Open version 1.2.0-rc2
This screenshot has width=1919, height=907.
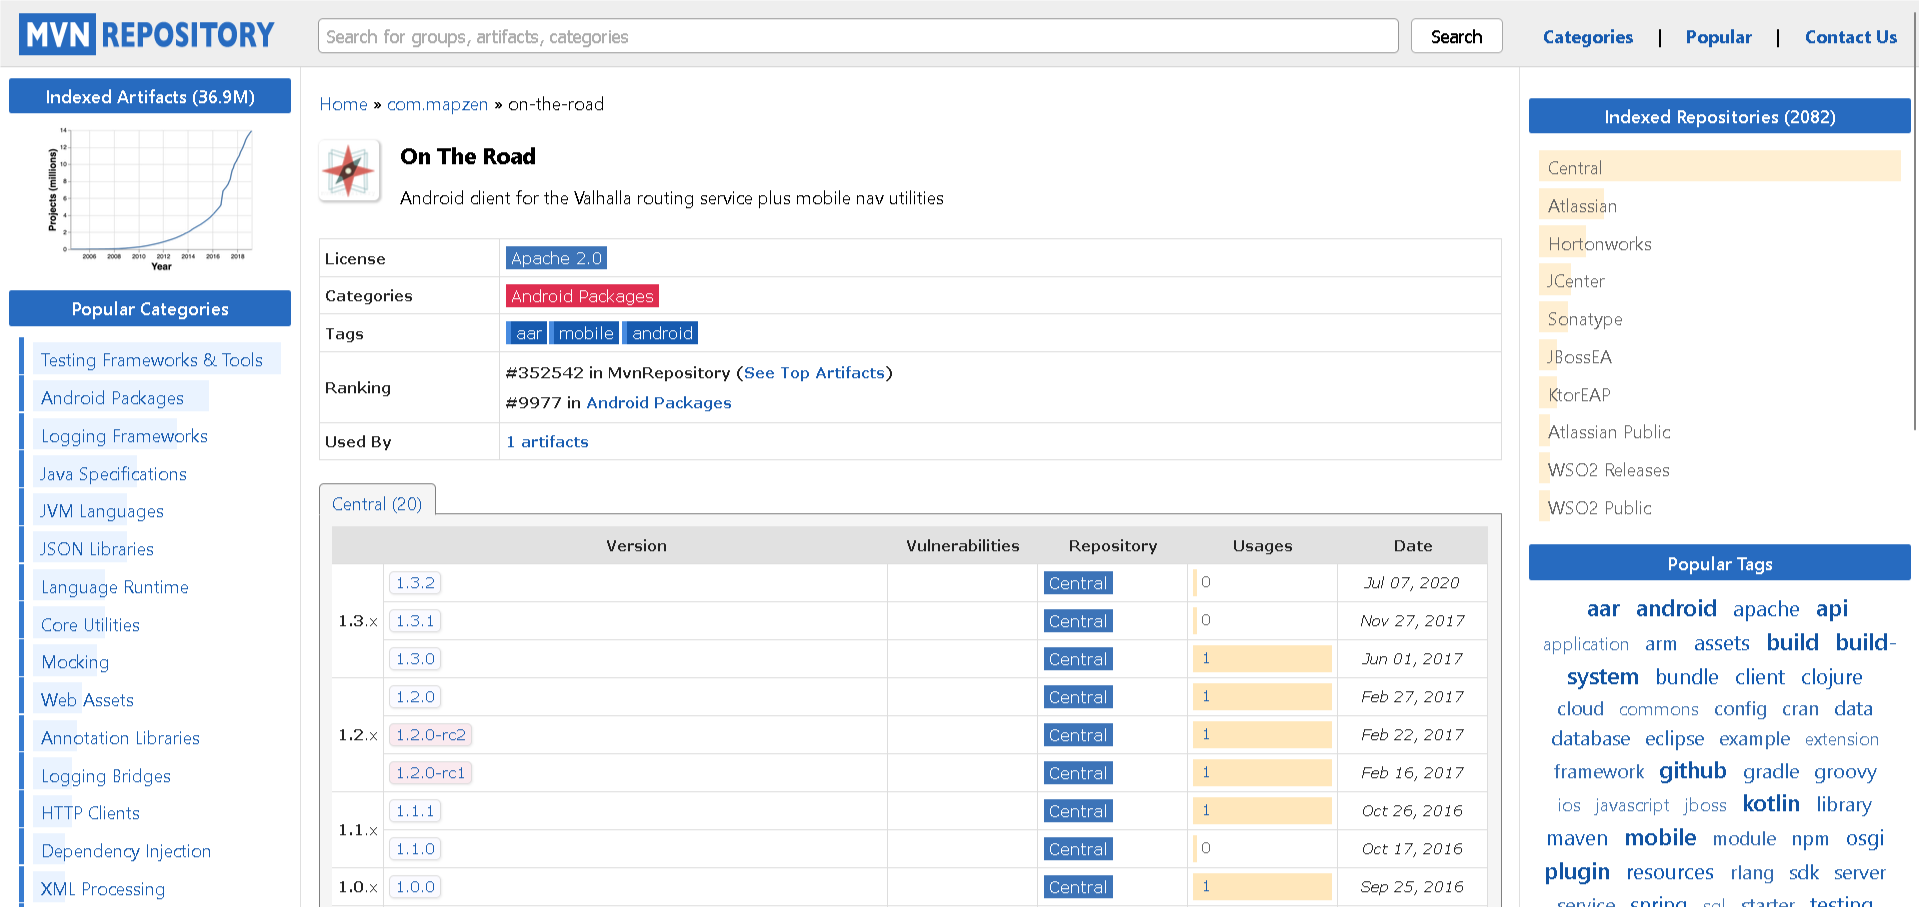pos(430,735)
